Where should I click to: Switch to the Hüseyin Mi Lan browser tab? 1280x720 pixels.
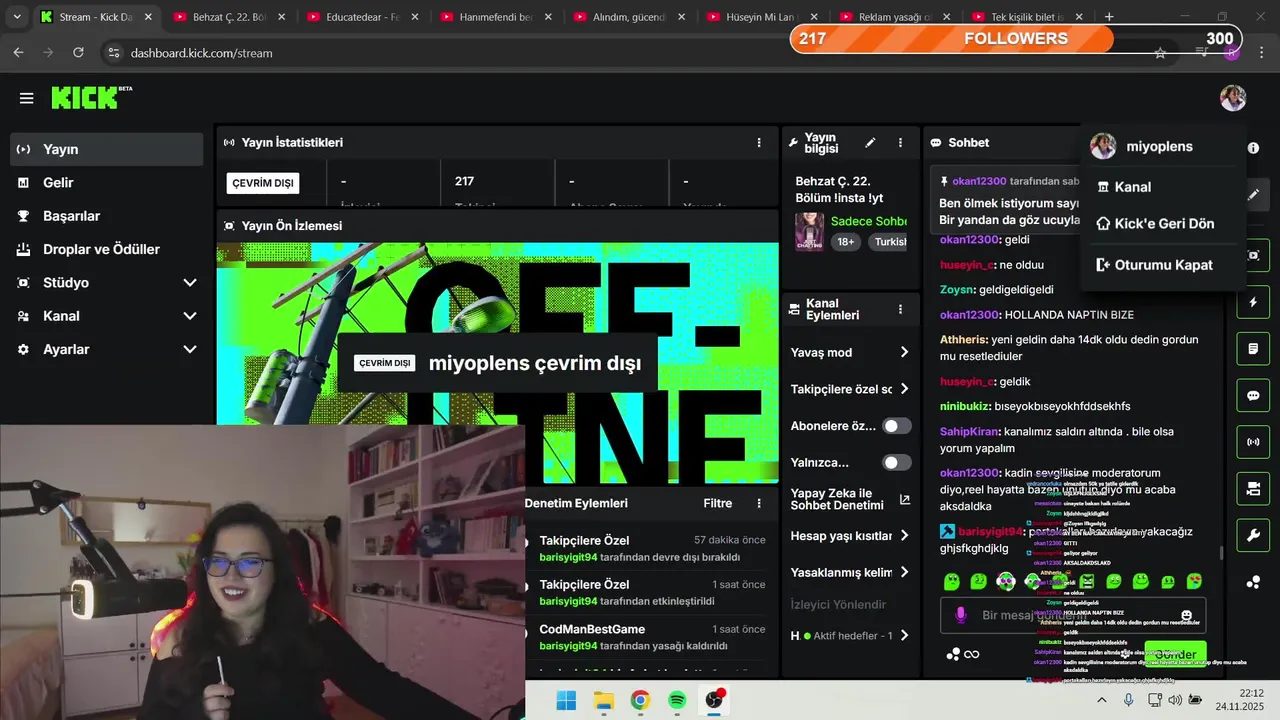763,17
